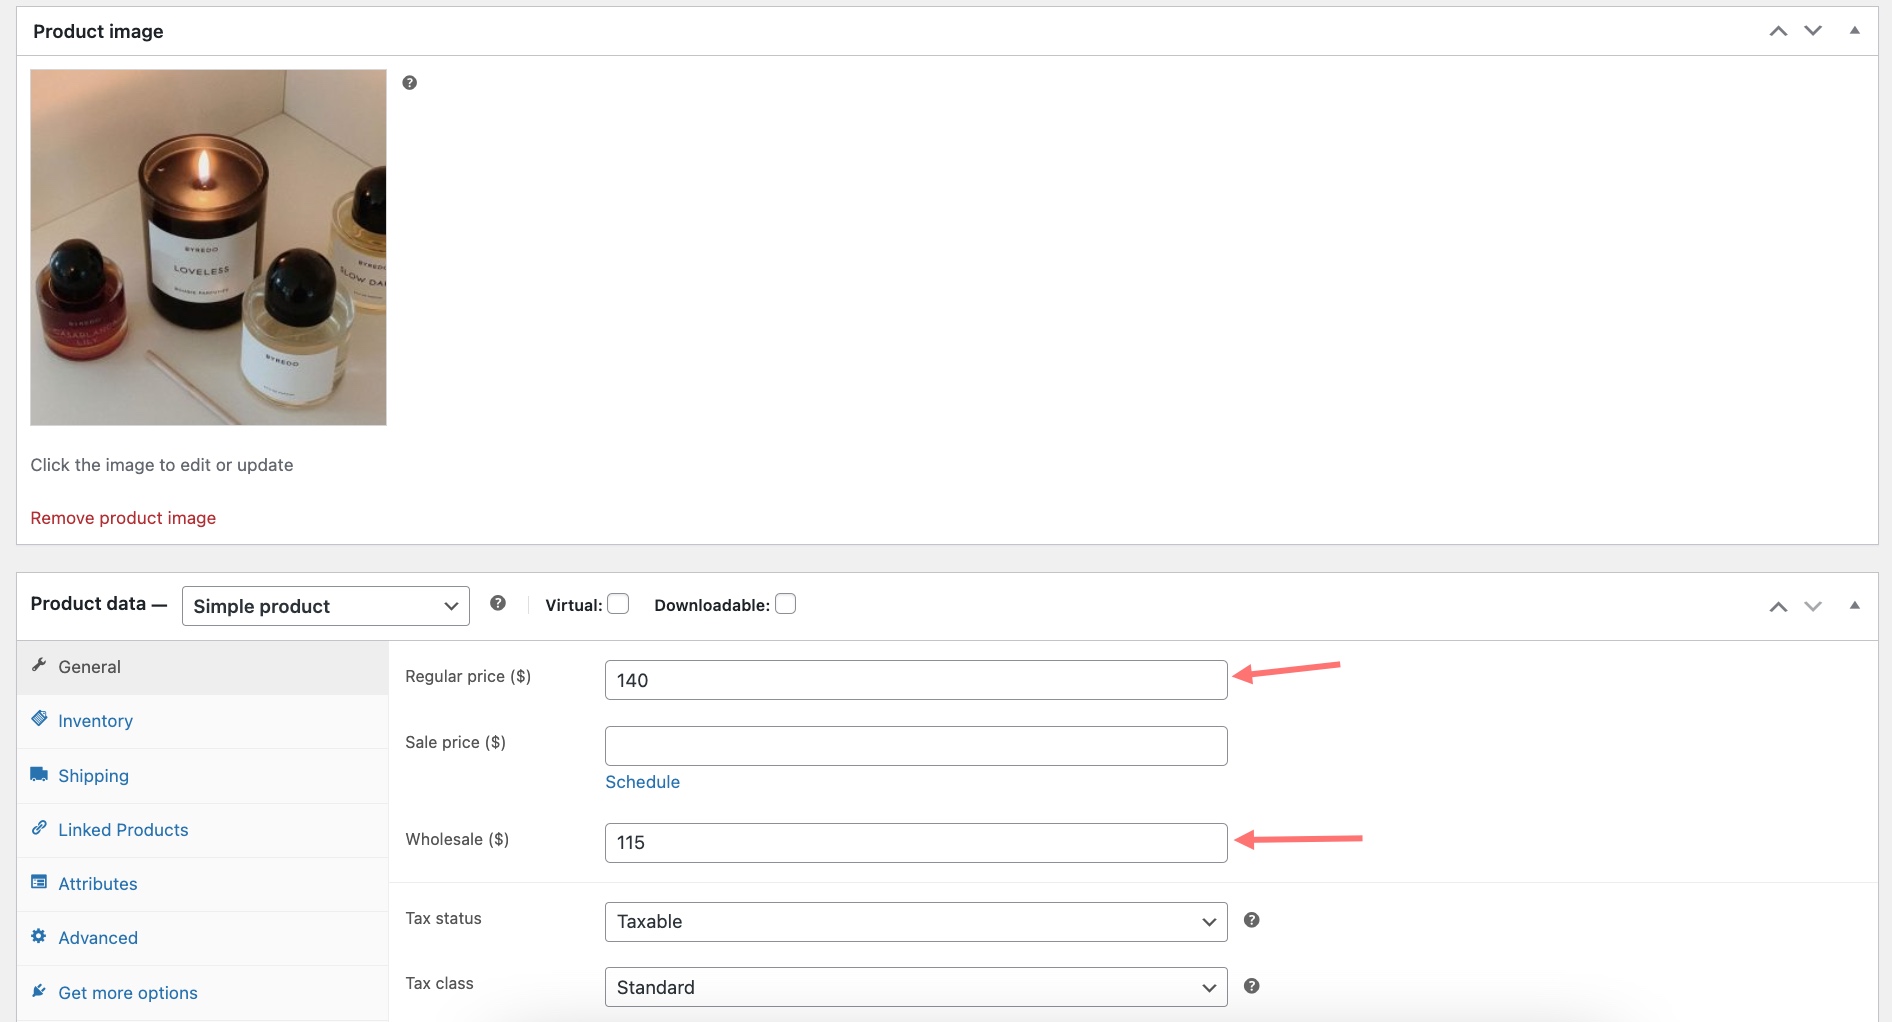Move Product data panel down
The height and width of the screenshot is (1022, 1892).
pos(1813,606)
